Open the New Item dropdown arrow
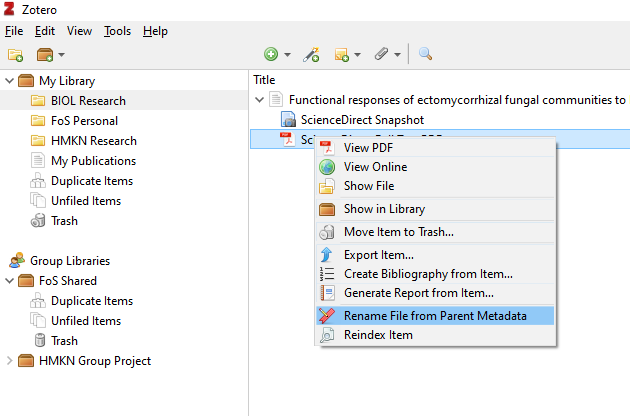Viewport: 630px width, 416px height. (288, 55)
